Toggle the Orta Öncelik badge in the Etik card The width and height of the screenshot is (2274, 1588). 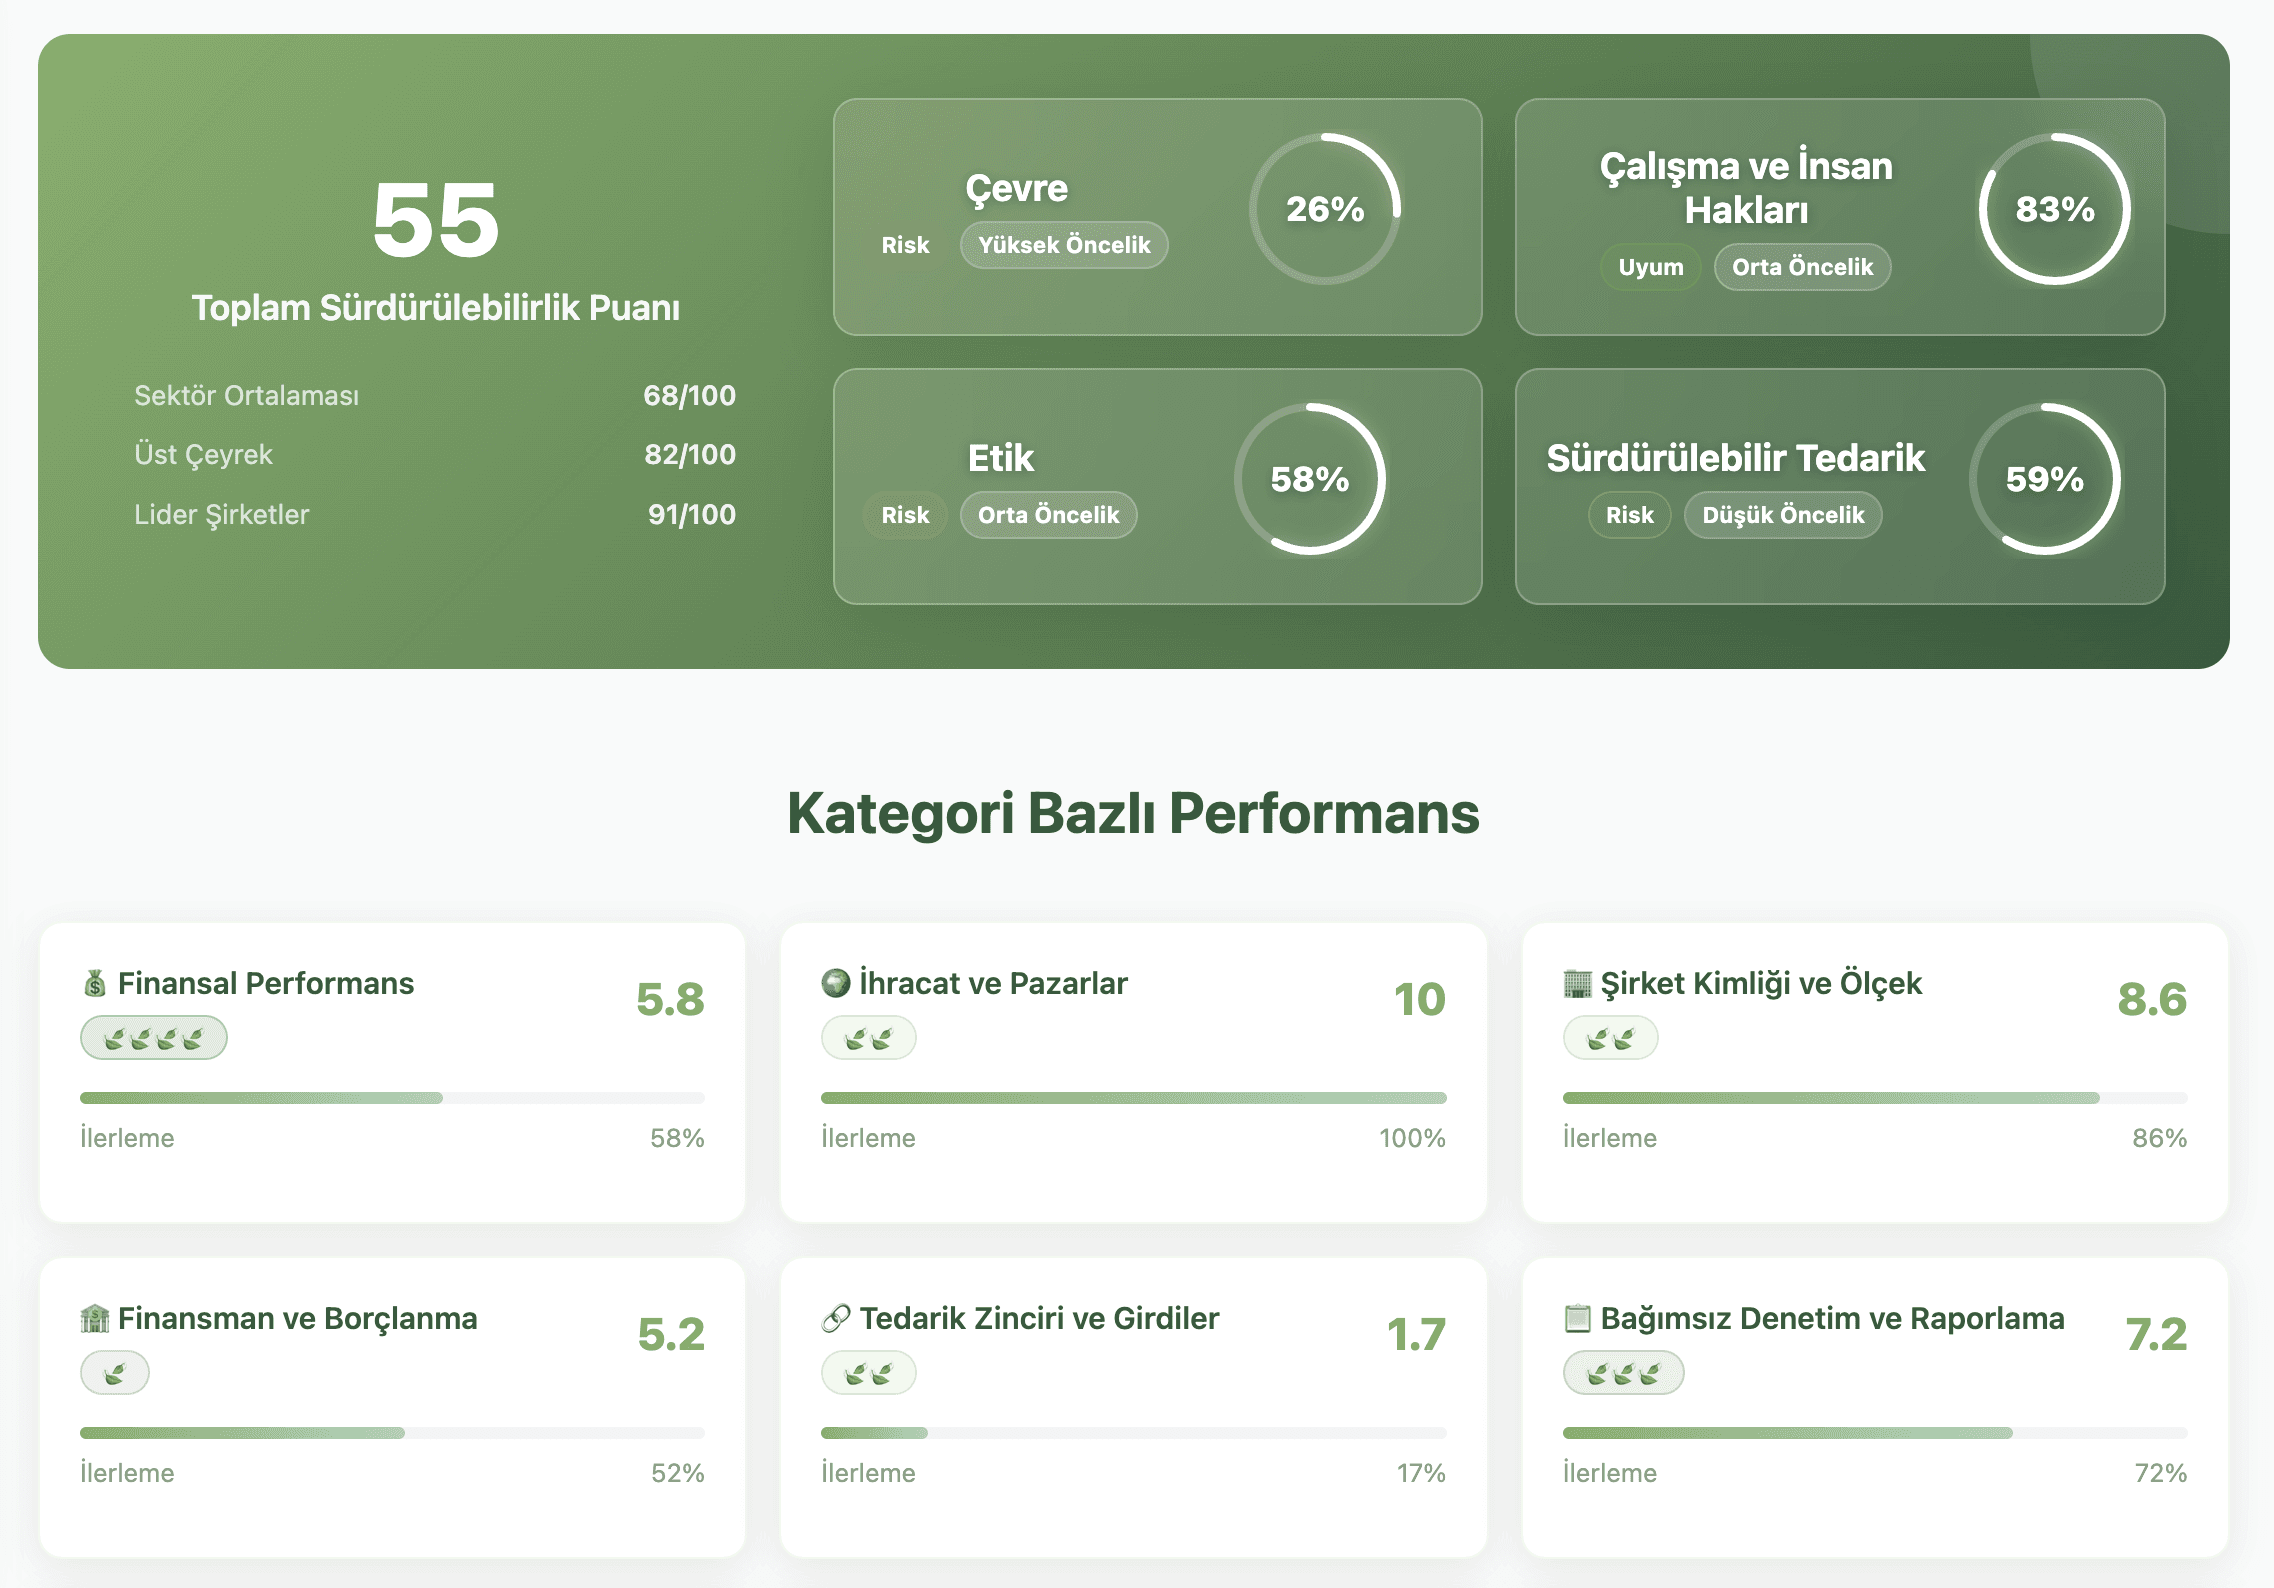[x=1048, y=515]
